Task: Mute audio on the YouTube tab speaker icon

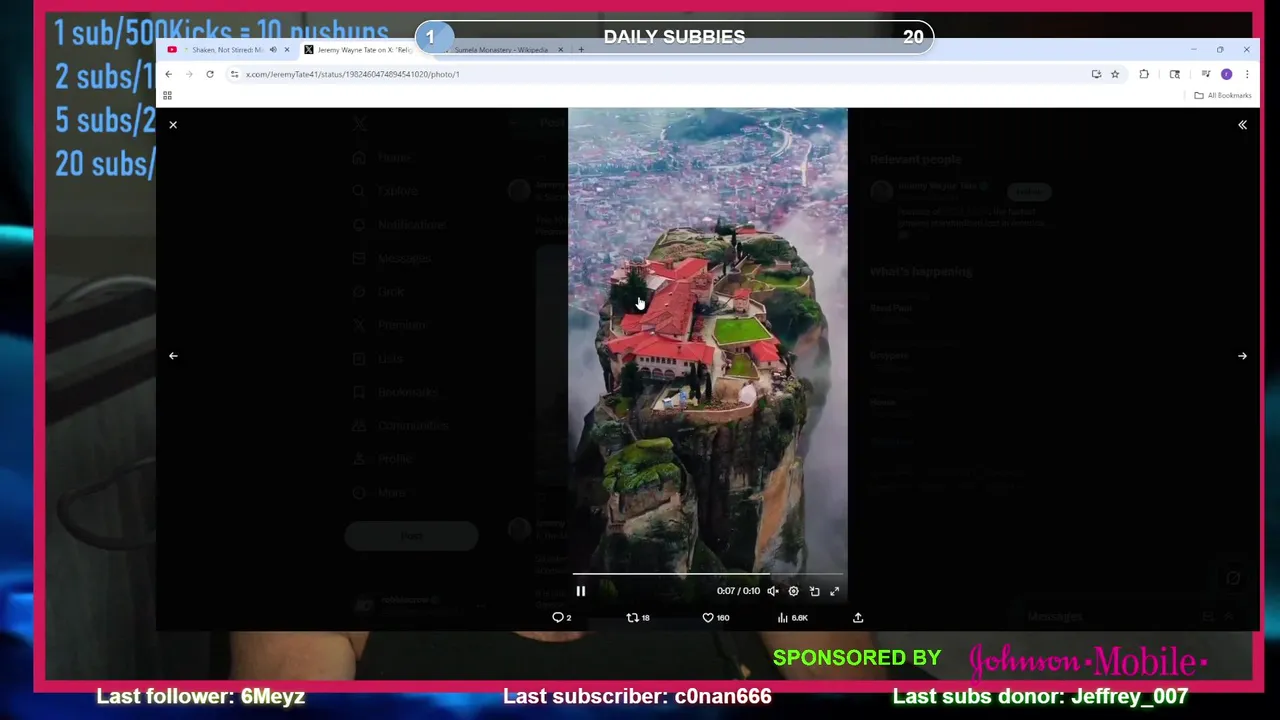Action: click(x=272, y=49)
